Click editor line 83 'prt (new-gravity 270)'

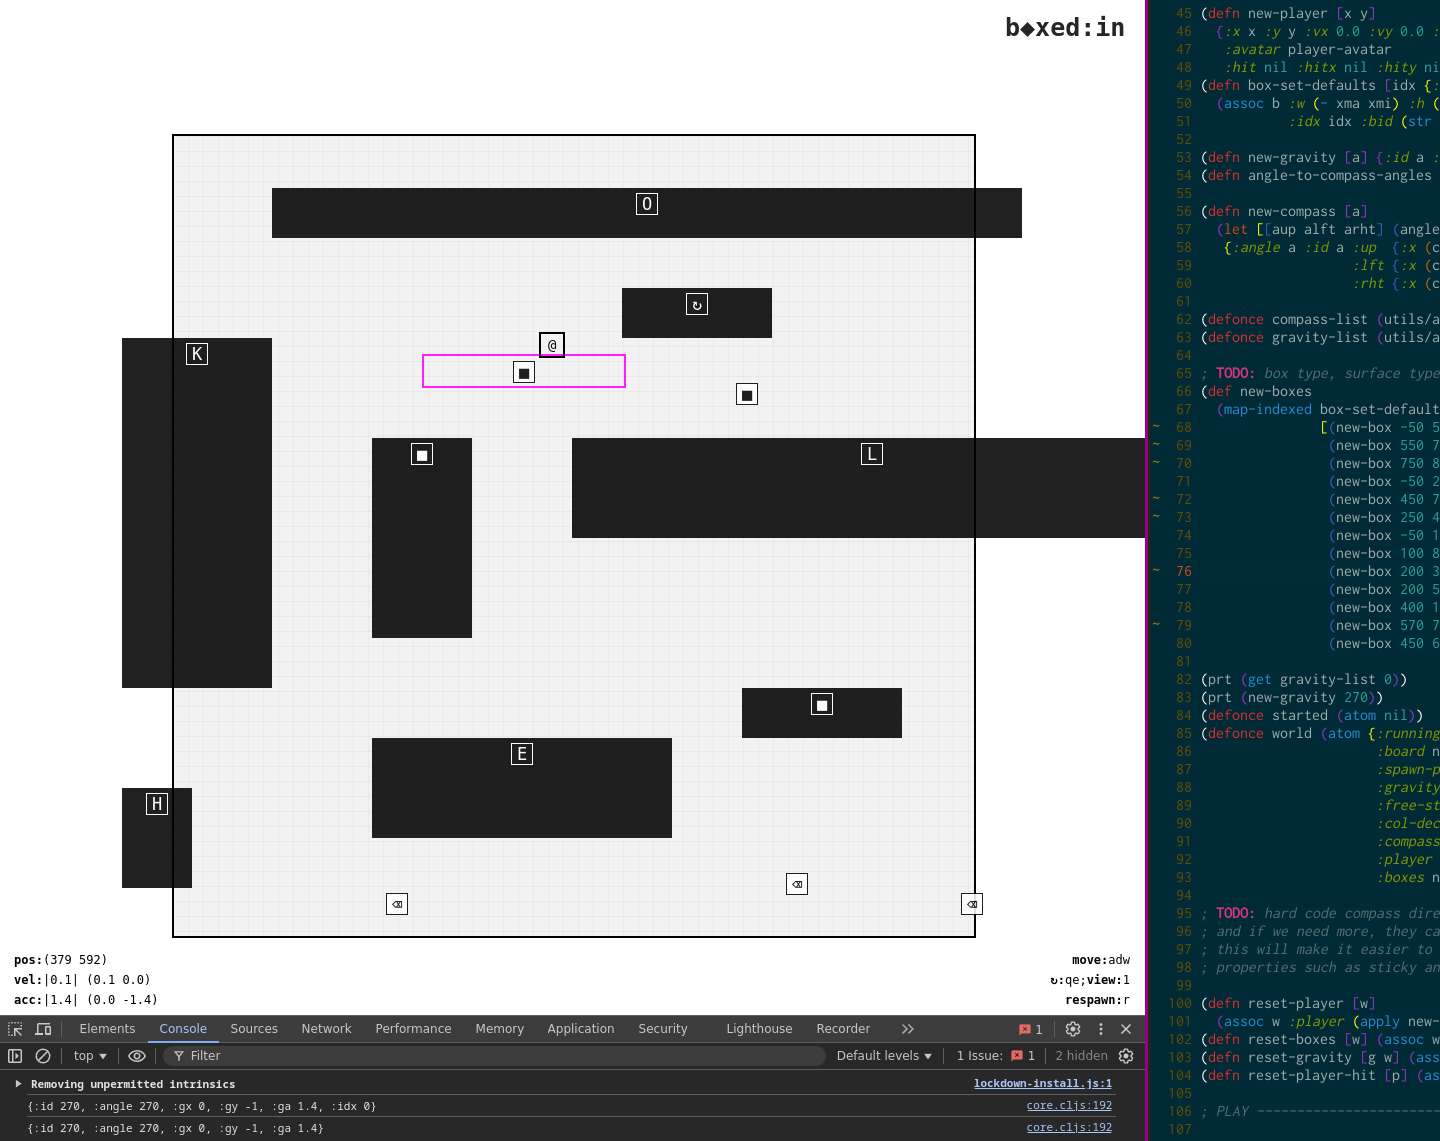coord(1291,698)
